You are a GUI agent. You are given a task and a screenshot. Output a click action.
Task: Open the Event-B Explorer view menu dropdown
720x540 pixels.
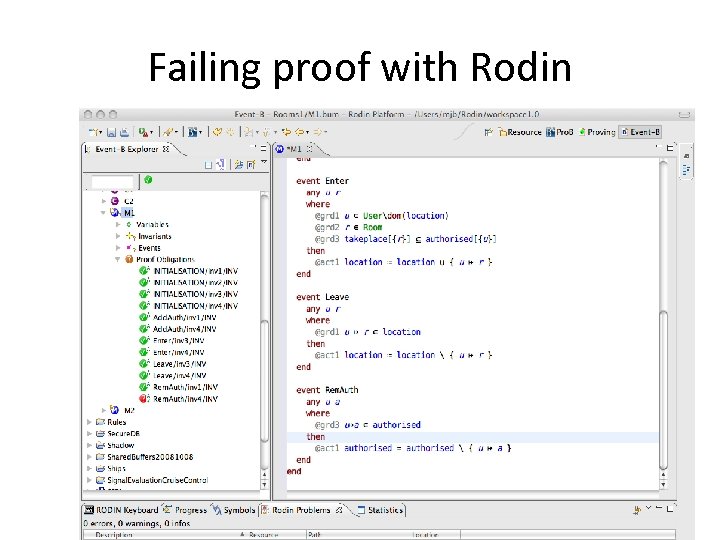[x=264, y=162]
